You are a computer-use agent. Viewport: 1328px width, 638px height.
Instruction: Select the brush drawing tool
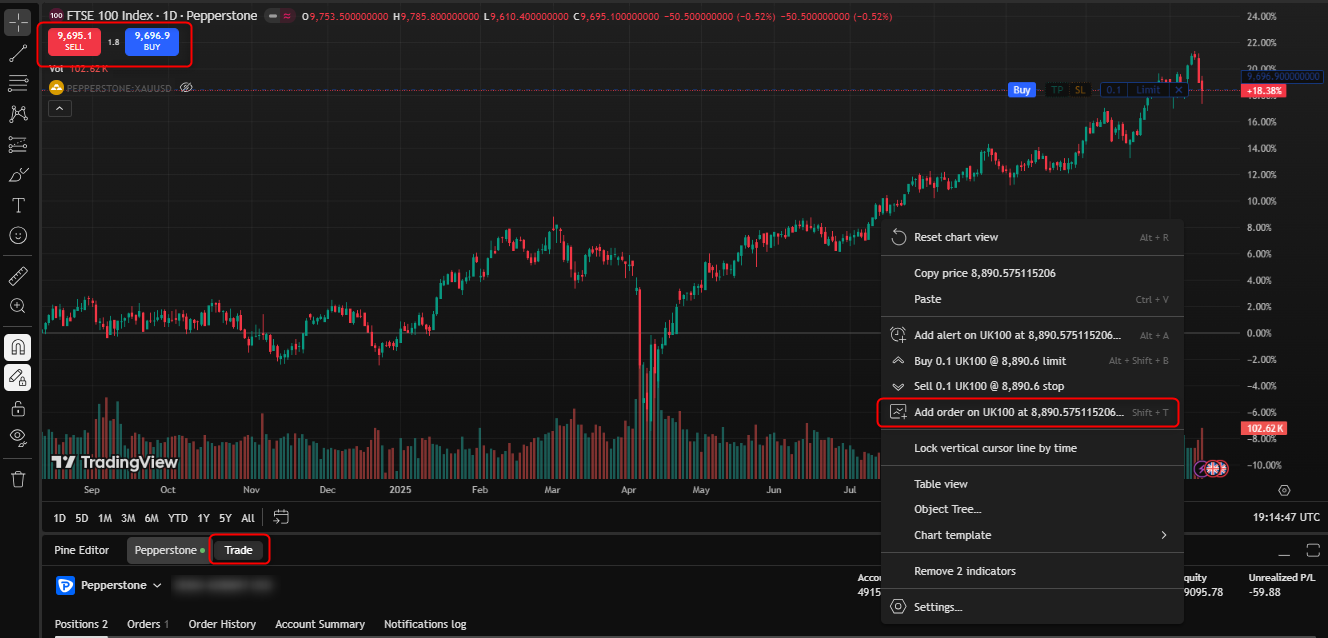[18, 176]
